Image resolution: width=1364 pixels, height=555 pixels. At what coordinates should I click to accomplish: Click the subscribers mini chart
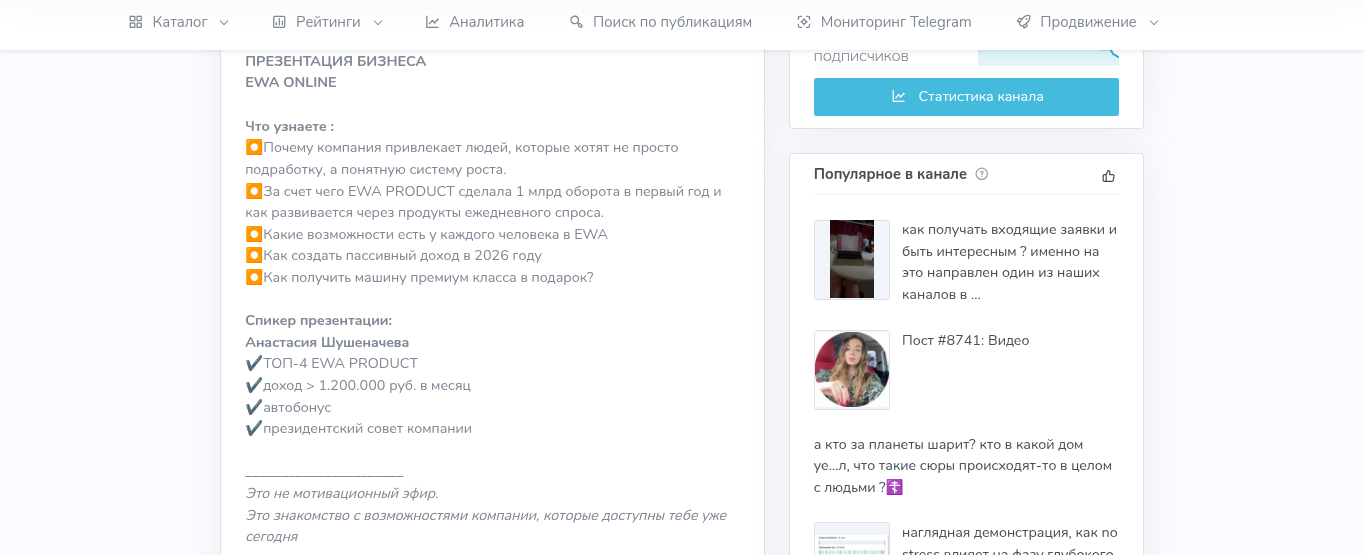tap(1048, 57)
